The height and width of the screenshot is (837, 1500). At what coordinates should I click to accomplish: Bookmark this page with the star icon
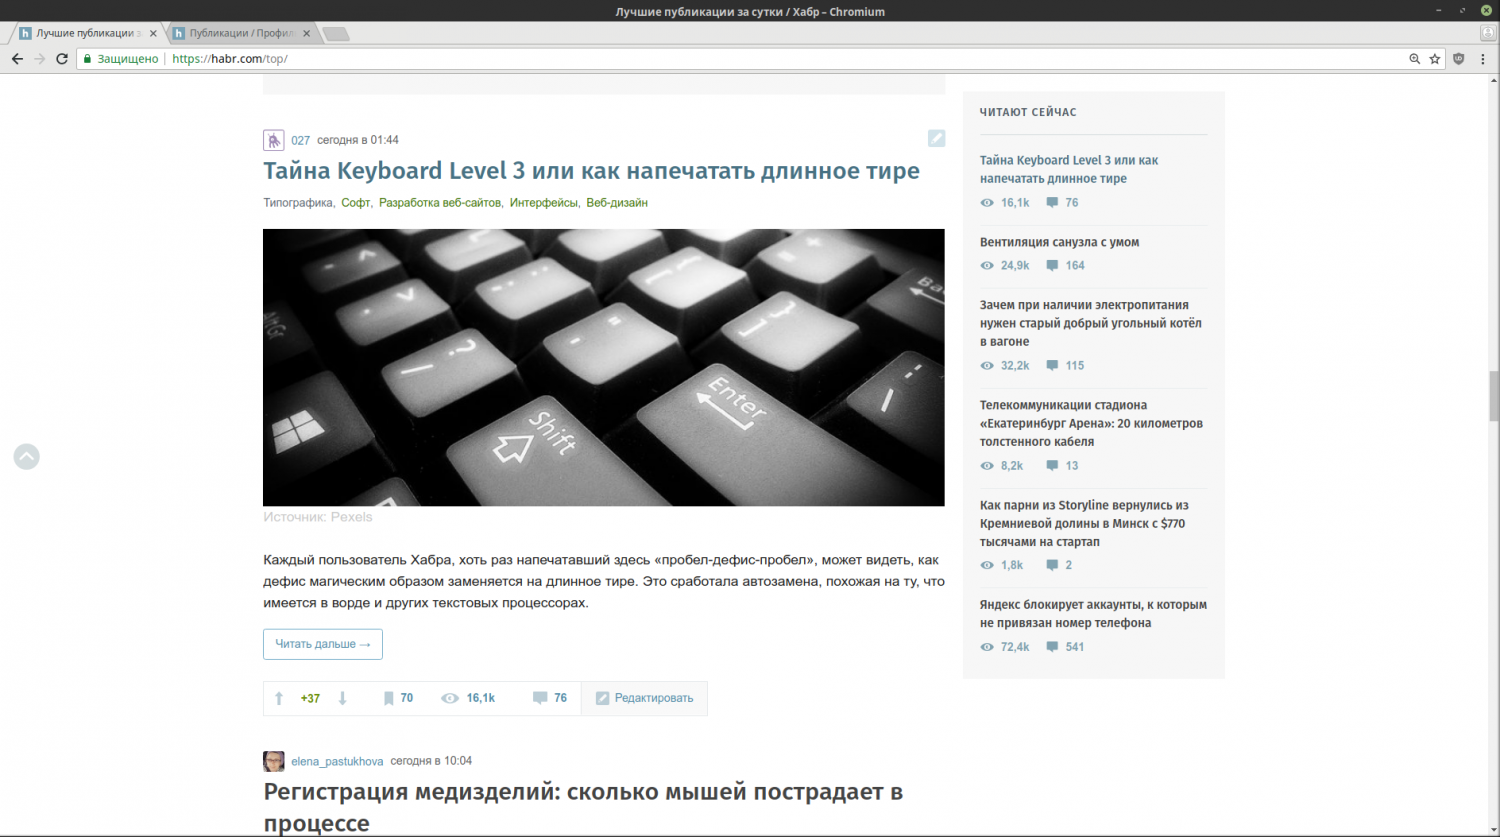pyautogui.click(x=1435, y=59)
